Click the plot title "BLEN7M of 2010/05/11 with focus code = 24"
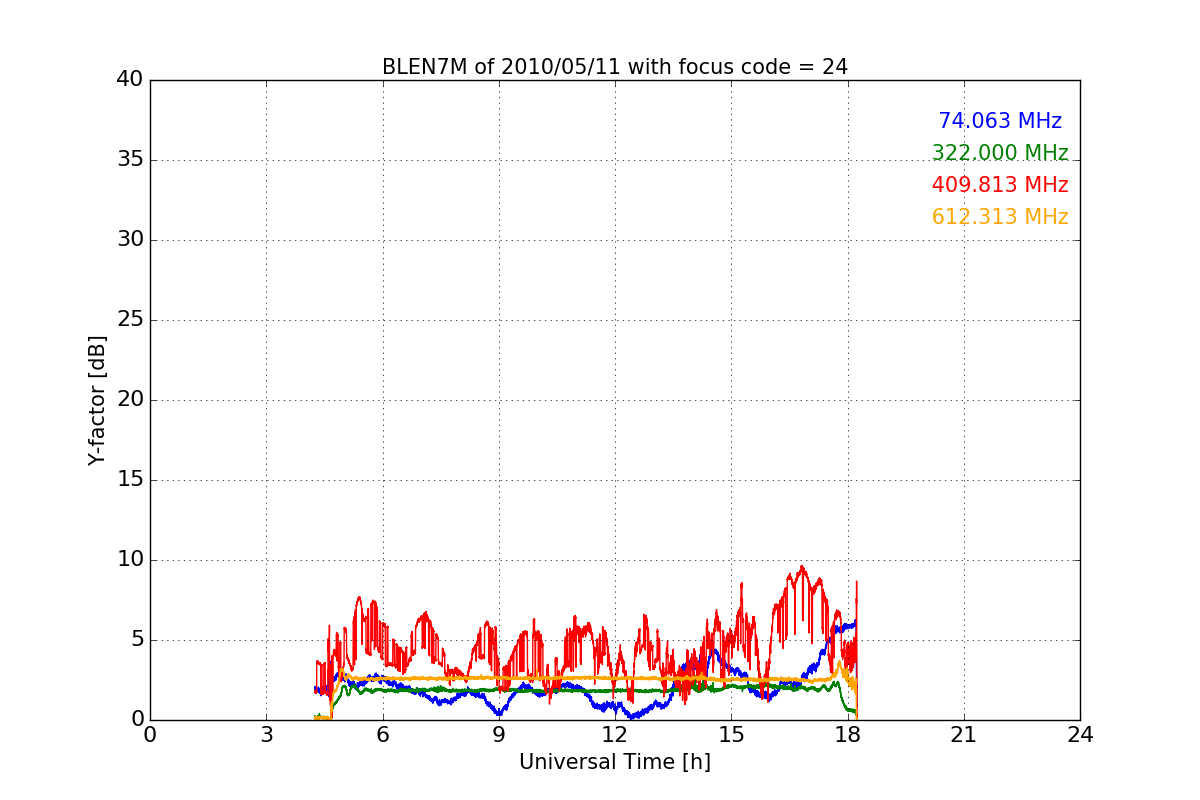The width and height of the screenshot is (1200, 800). [x=614, y=67]
